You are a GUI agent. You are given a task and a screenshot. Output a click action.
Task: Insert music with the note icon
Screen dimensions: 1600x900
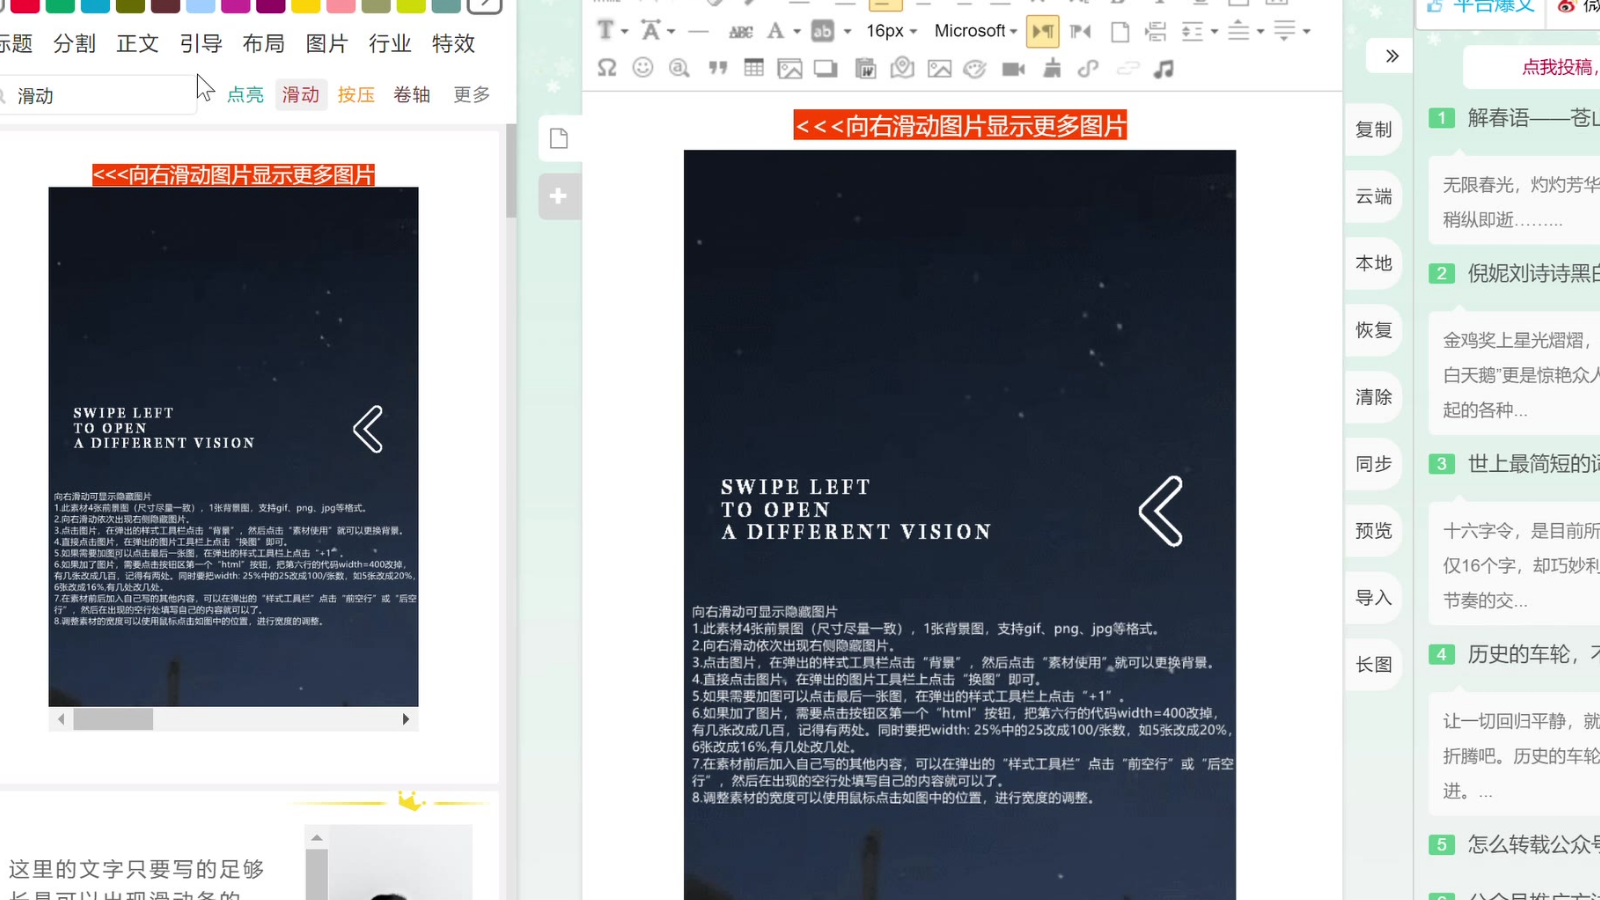1163,68
